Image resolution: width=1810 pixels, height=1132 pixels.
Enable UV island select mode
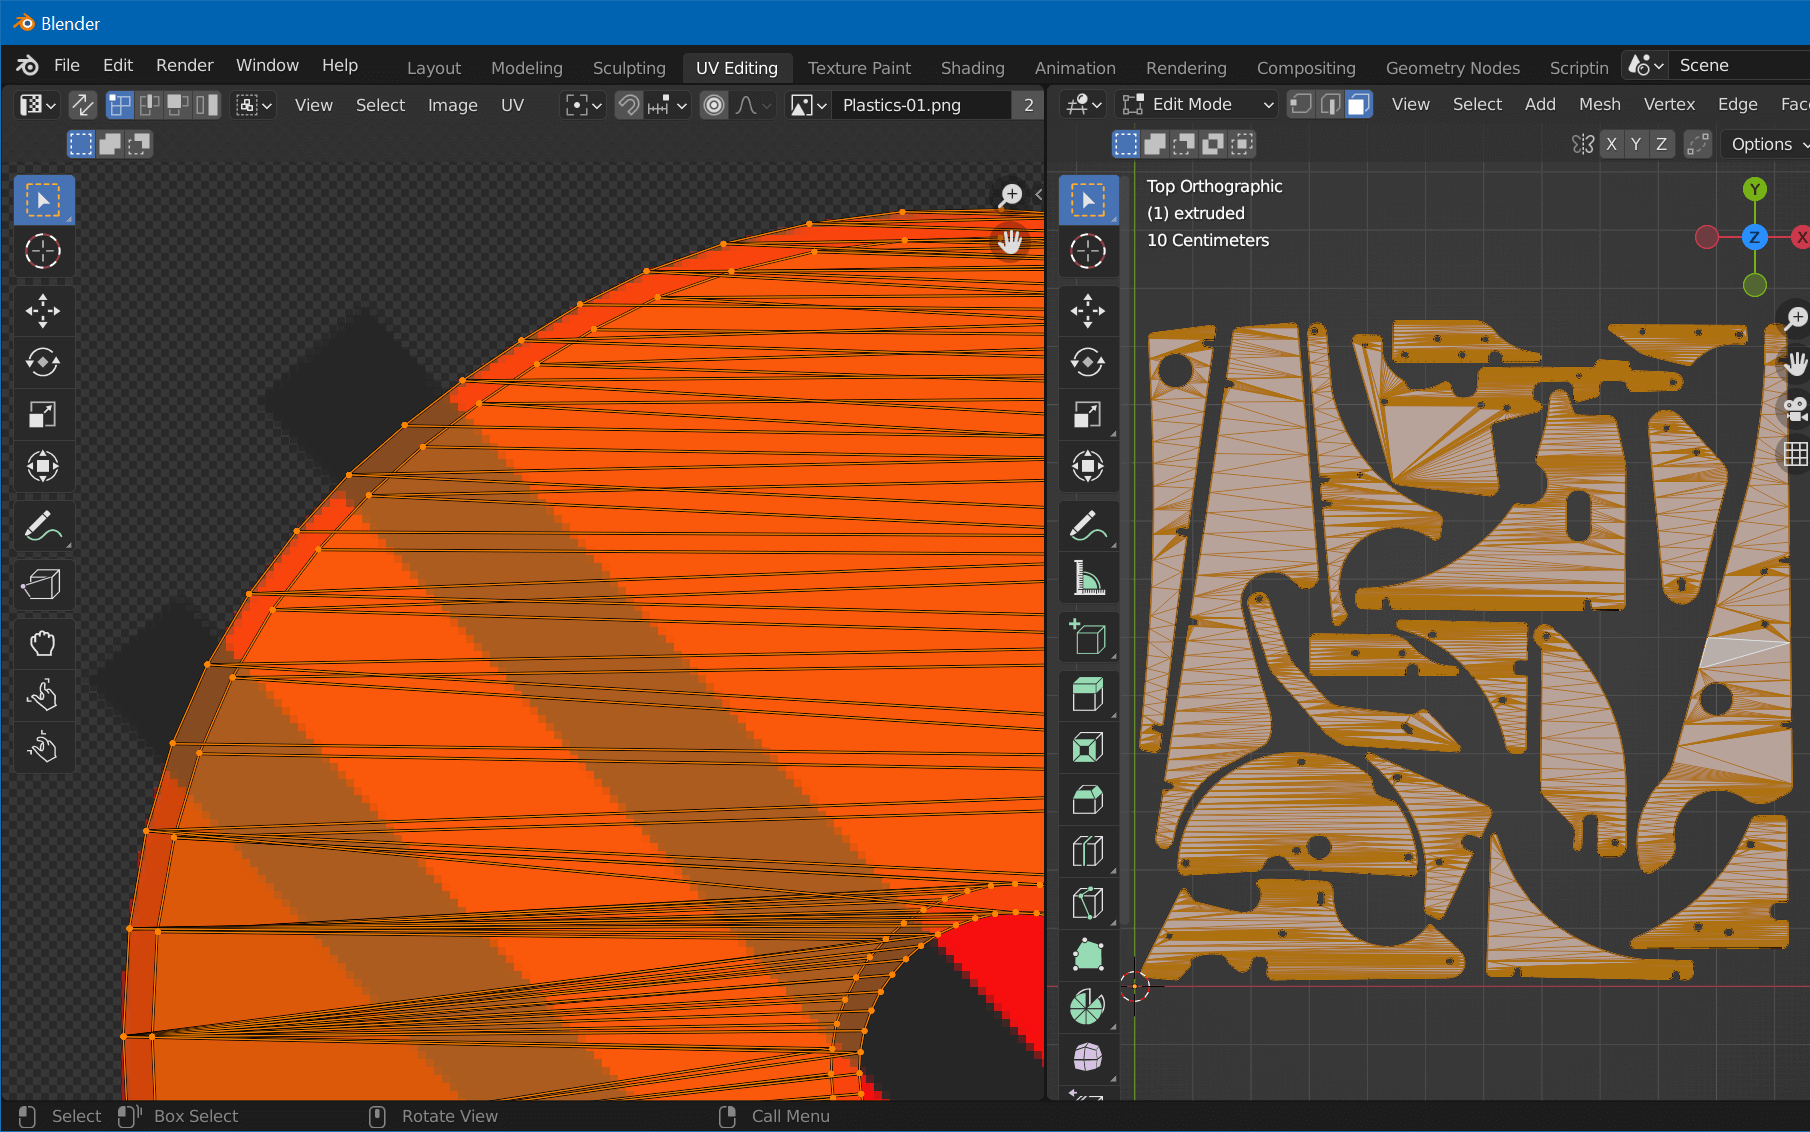pos(207,105)
